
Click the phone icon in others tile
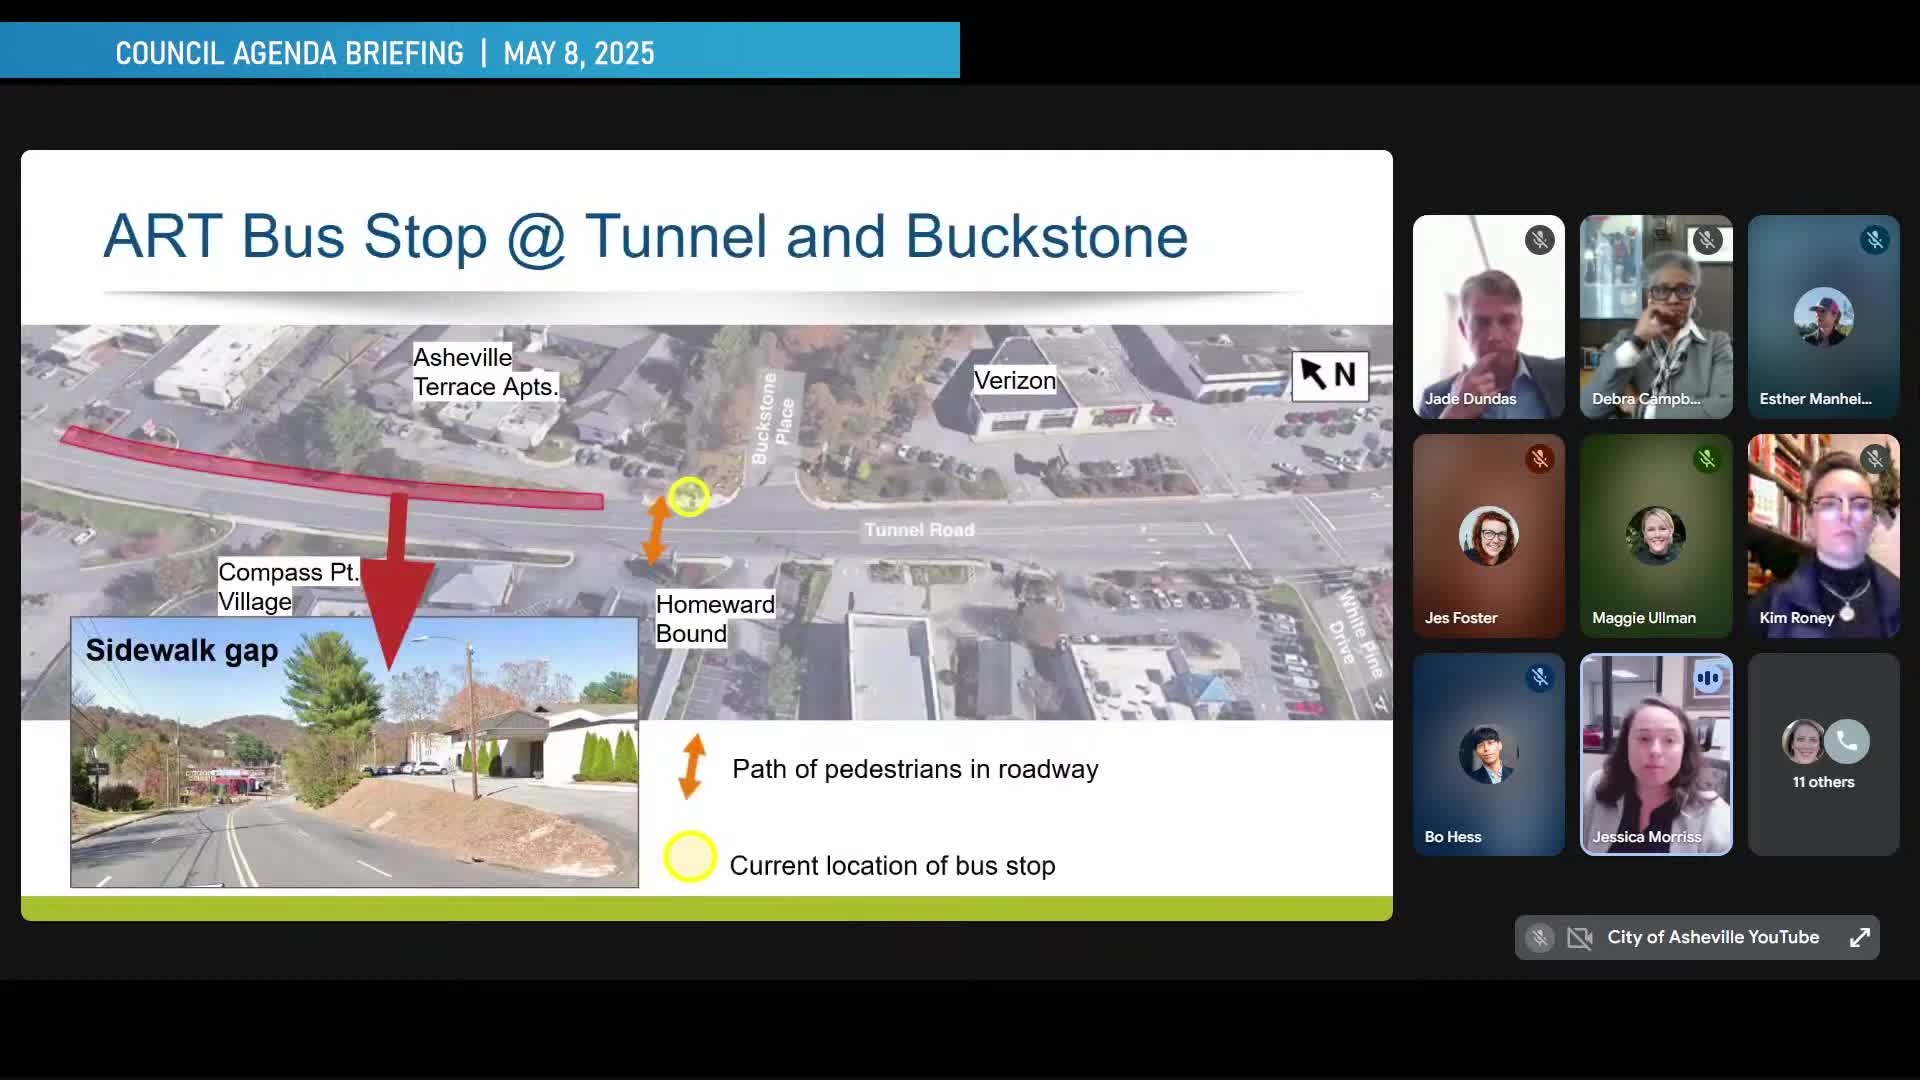pos(1846,741)
